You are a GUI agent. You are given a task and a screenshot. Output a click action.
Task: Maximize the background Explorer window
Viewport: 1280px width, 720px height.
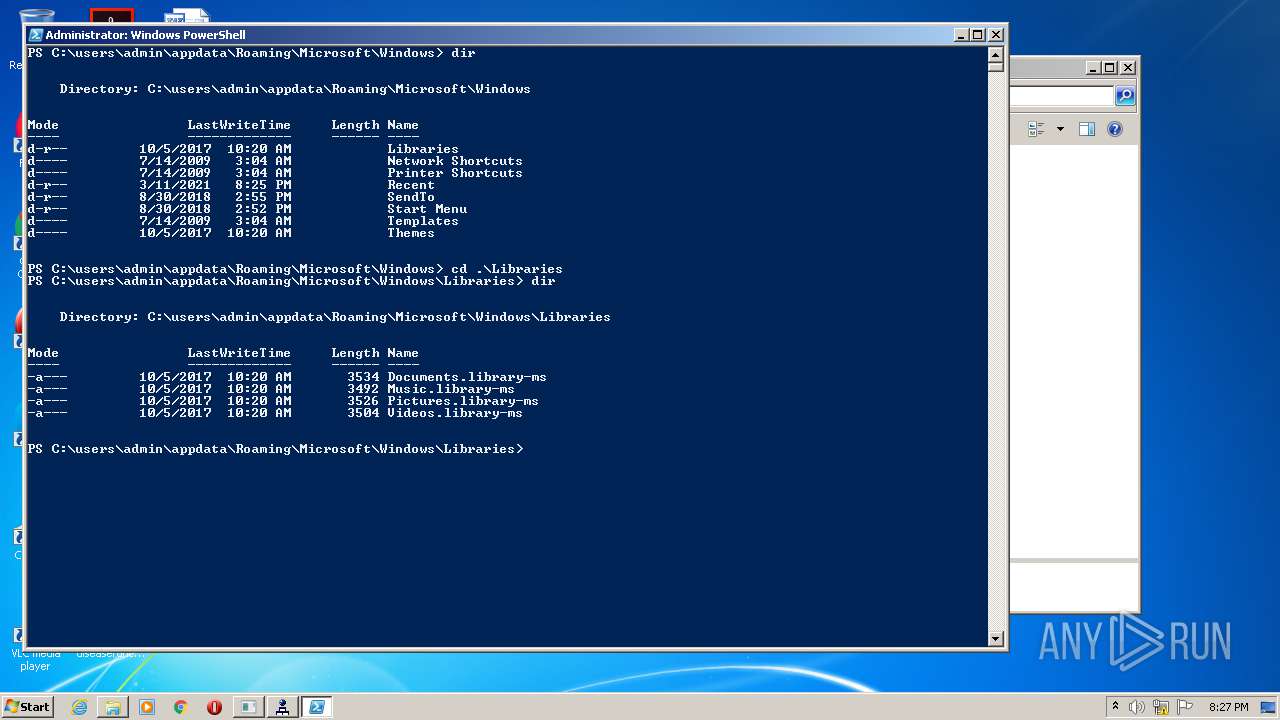[x=1109, y=68]
